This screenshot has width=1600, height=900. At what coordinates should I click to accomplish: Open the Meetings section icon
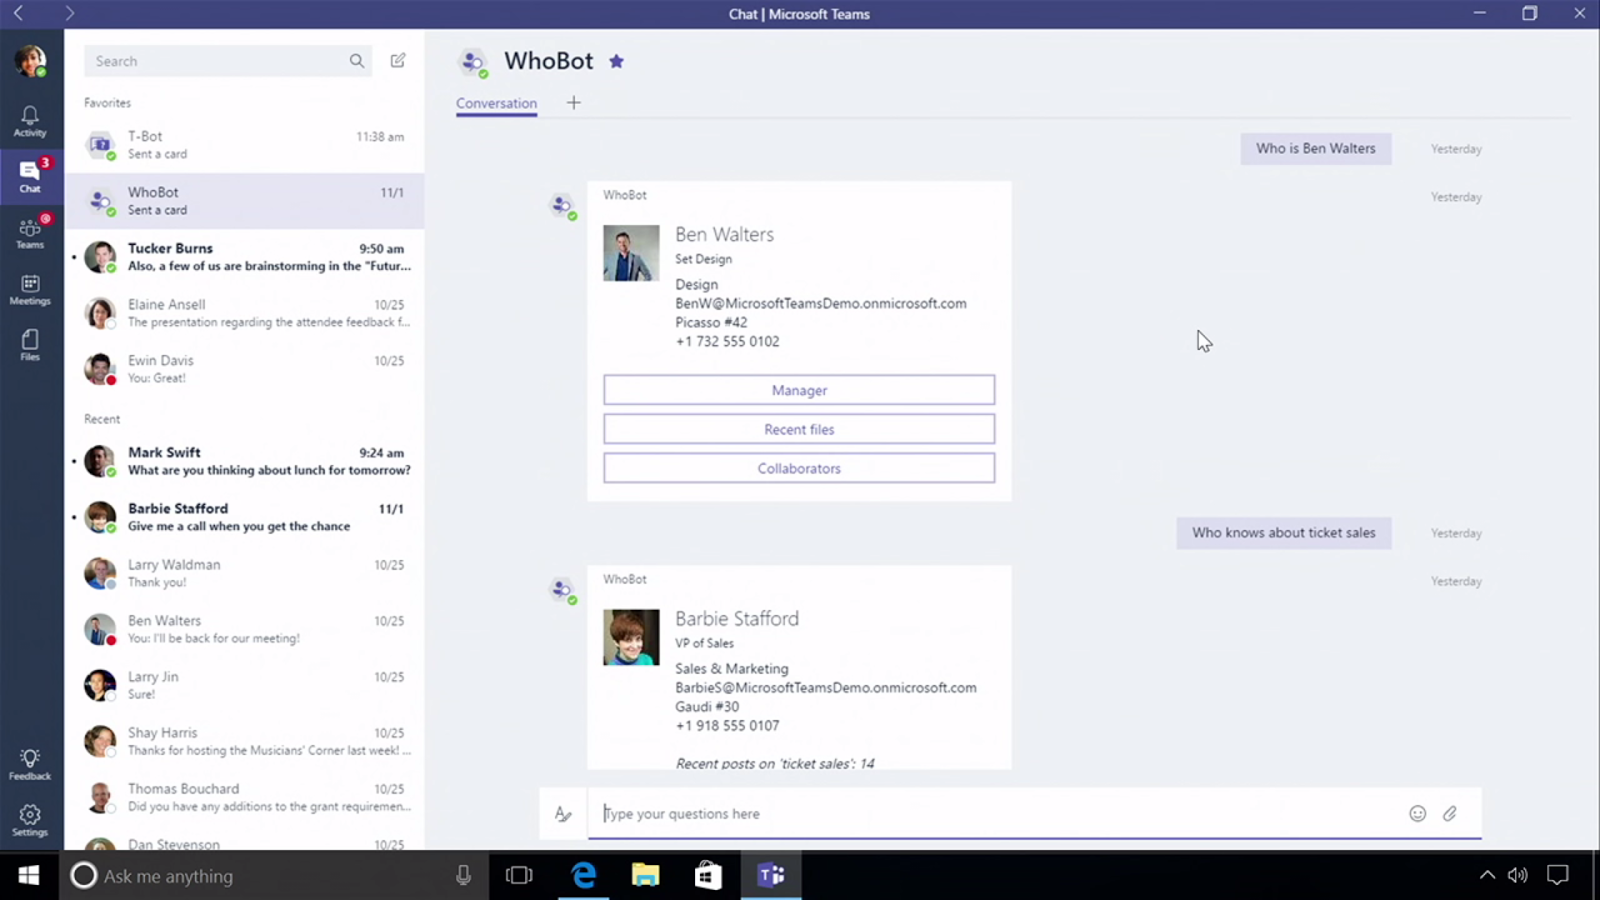tap(30, 289)
